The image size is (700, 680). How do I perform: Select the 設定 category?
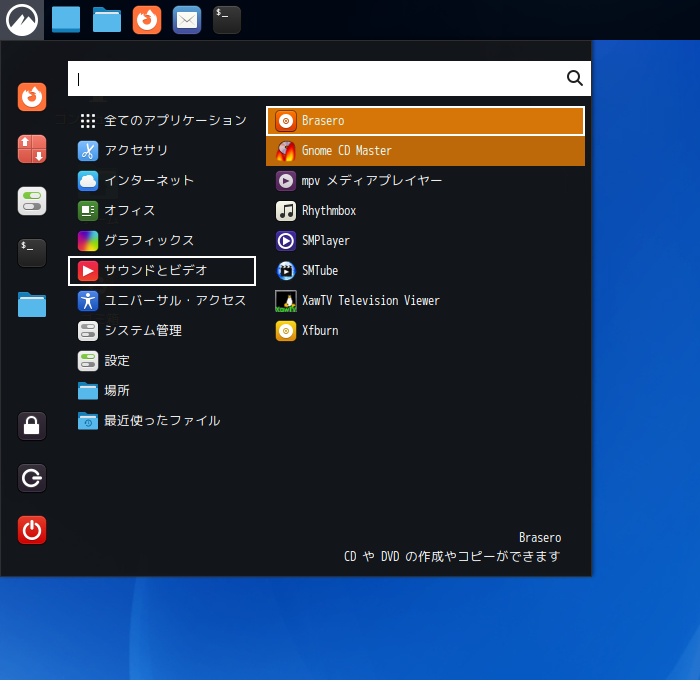pyautogui.click(x=162, y=361)
